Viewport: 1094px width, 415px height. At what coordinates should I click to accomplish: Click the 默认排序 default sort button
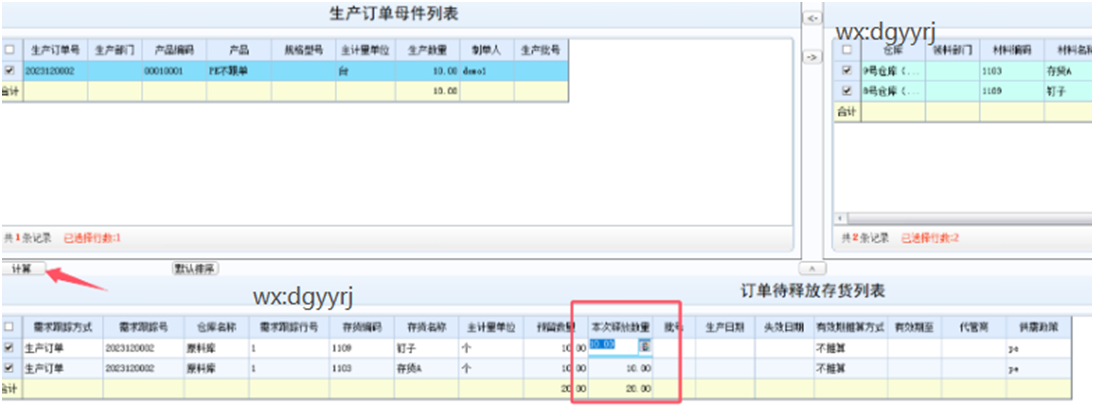tap(195, 268)
